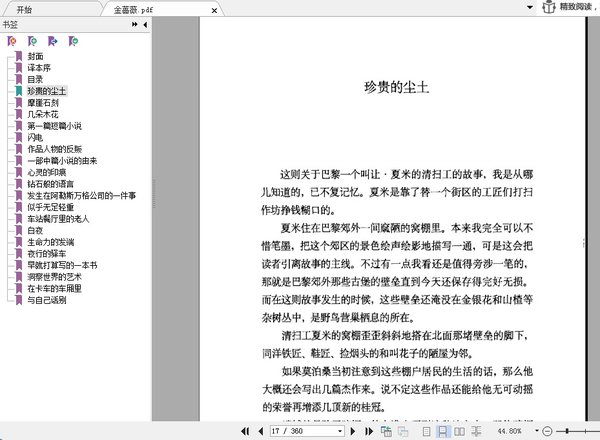Click the bookmark with arrow icon

coord(53,41)
